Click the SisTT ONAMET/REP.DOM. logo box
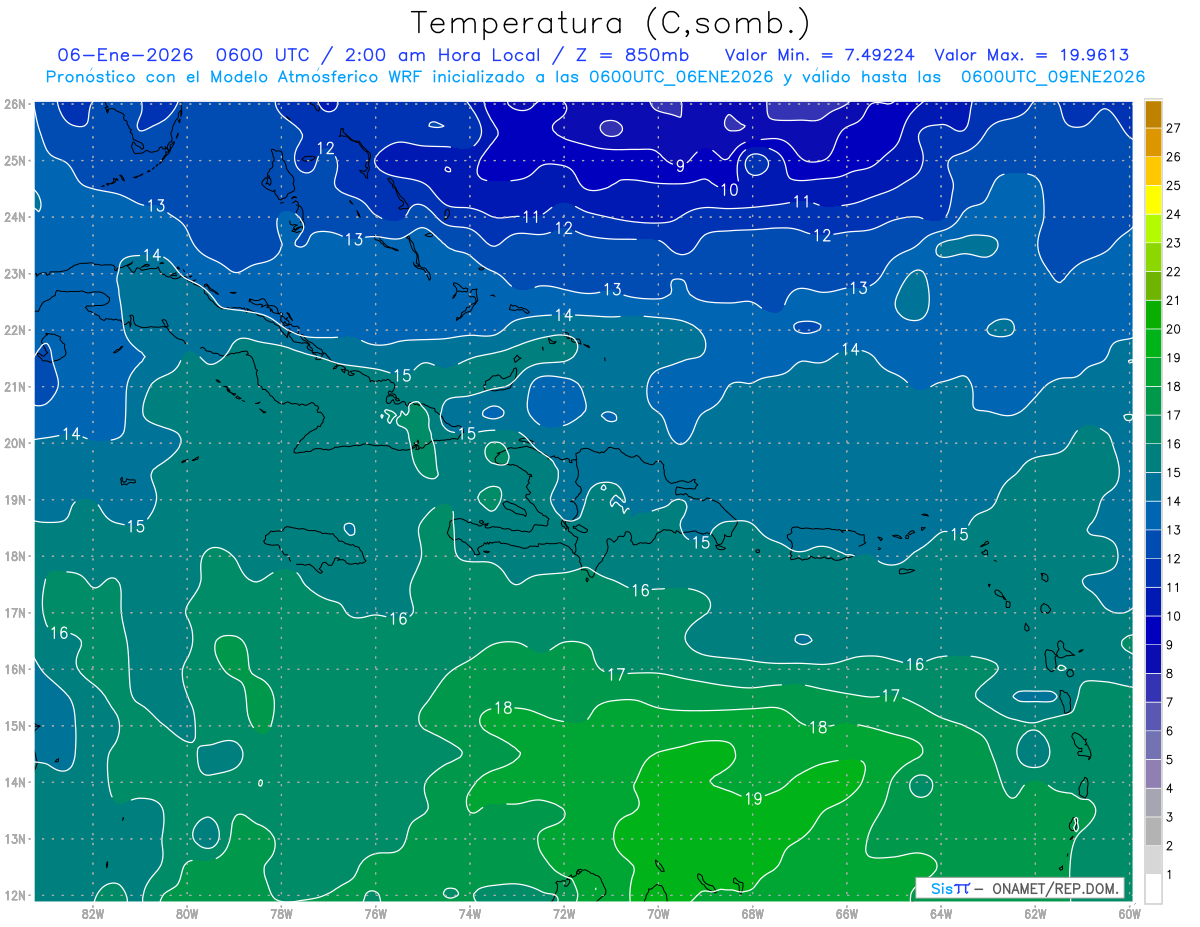 pos(1019,888)
